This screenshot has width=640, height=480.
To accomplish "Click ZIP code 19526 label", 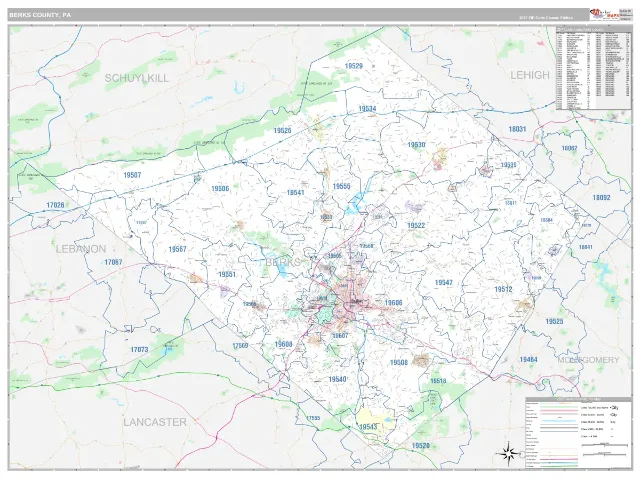I will pyautogui.click(x=282, y=131).
